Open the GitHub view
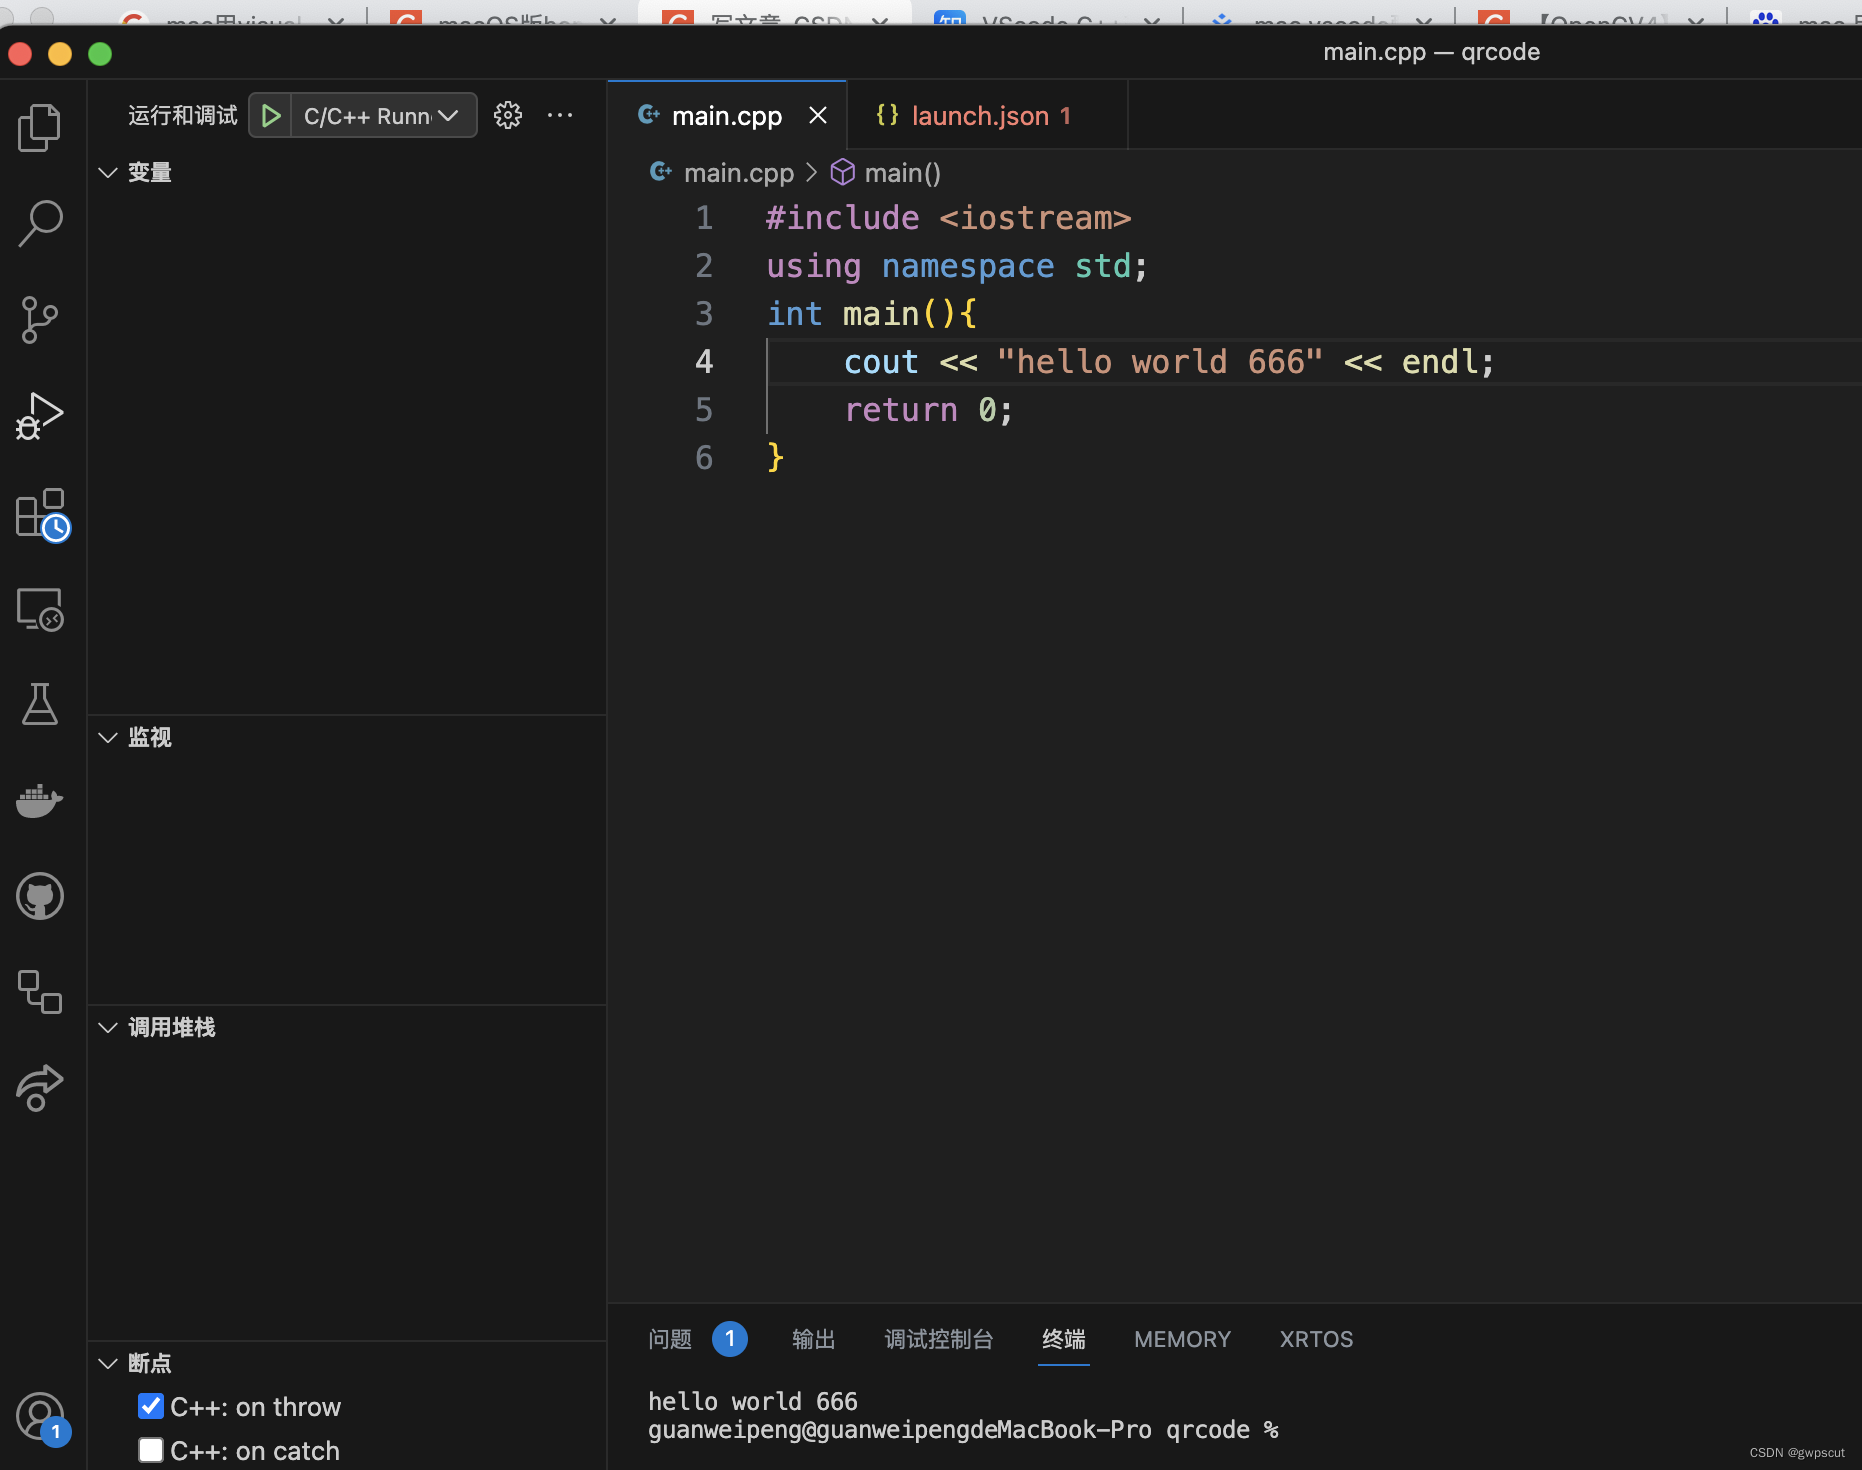 pos(40,896)
